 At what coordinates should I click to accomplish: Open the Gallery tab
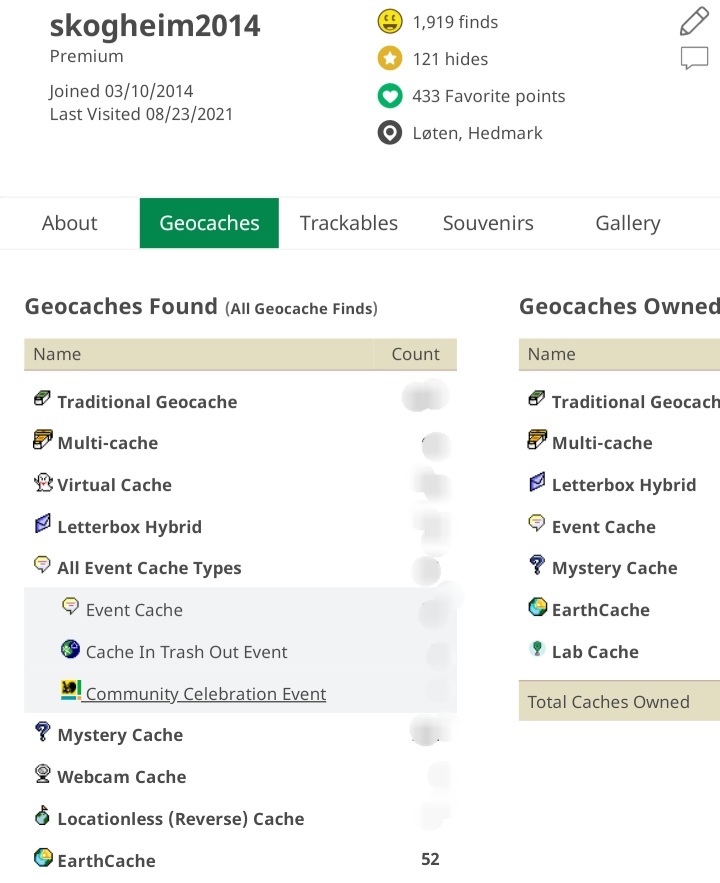pos(628,223)
